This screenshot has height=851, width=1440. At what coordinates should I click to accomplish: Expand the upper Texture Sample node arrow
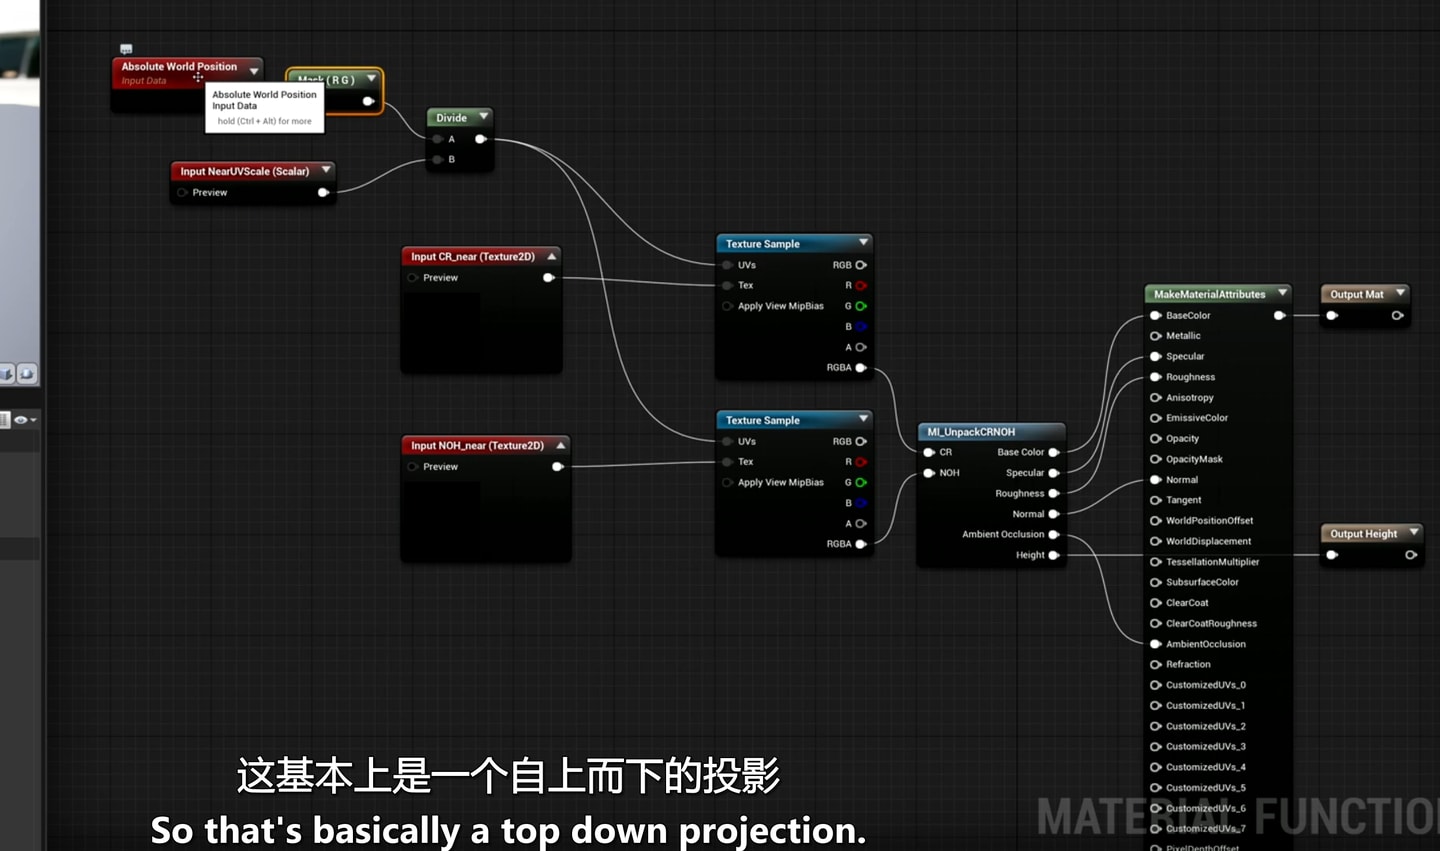pos(863,243)
